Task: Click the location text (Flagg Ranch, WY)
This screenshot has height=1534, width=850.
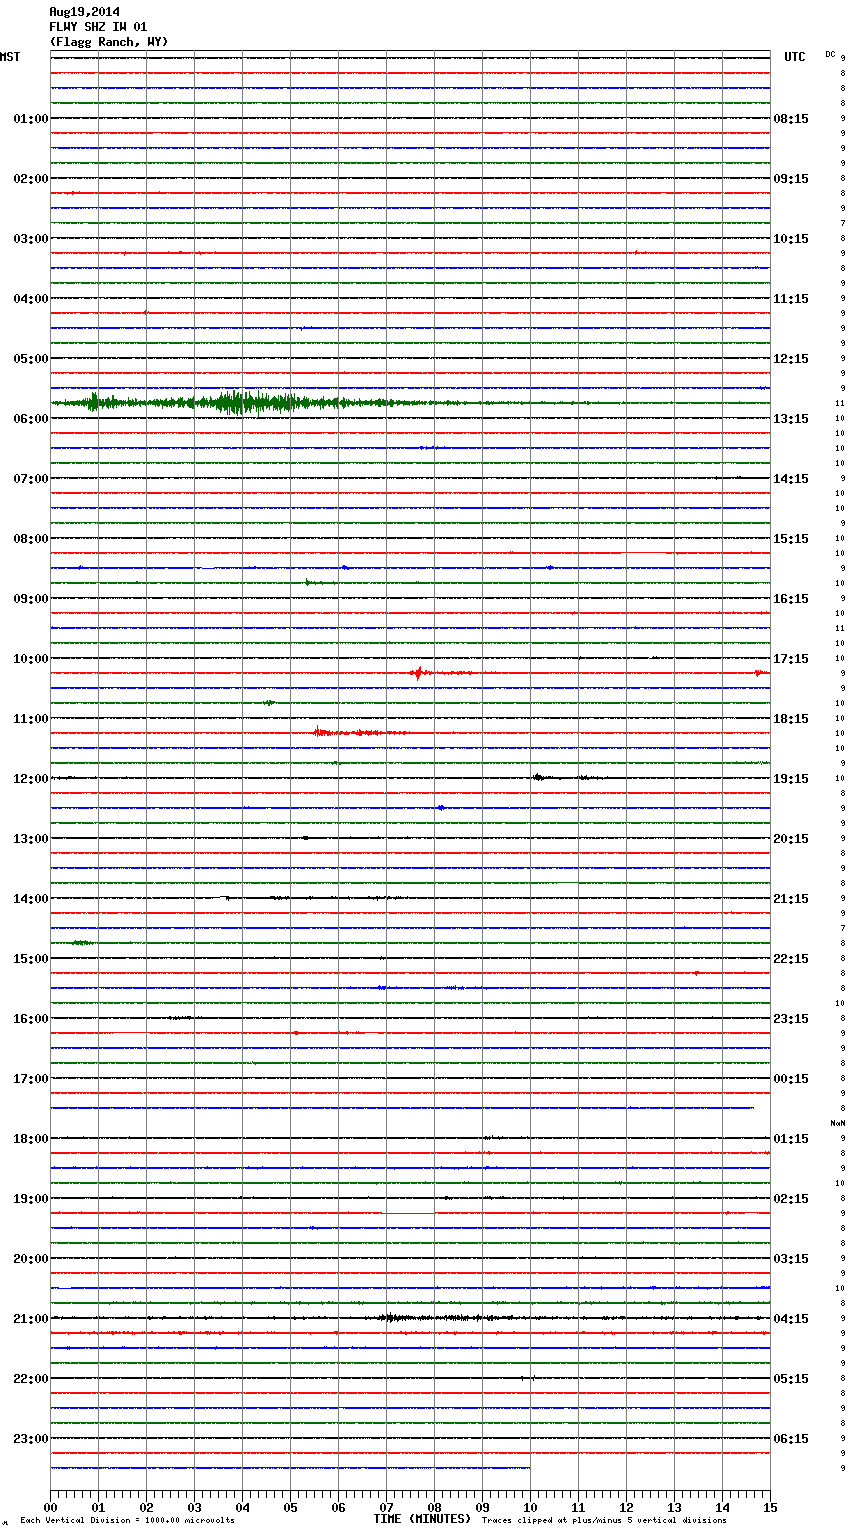Action: tap(108, 42)
